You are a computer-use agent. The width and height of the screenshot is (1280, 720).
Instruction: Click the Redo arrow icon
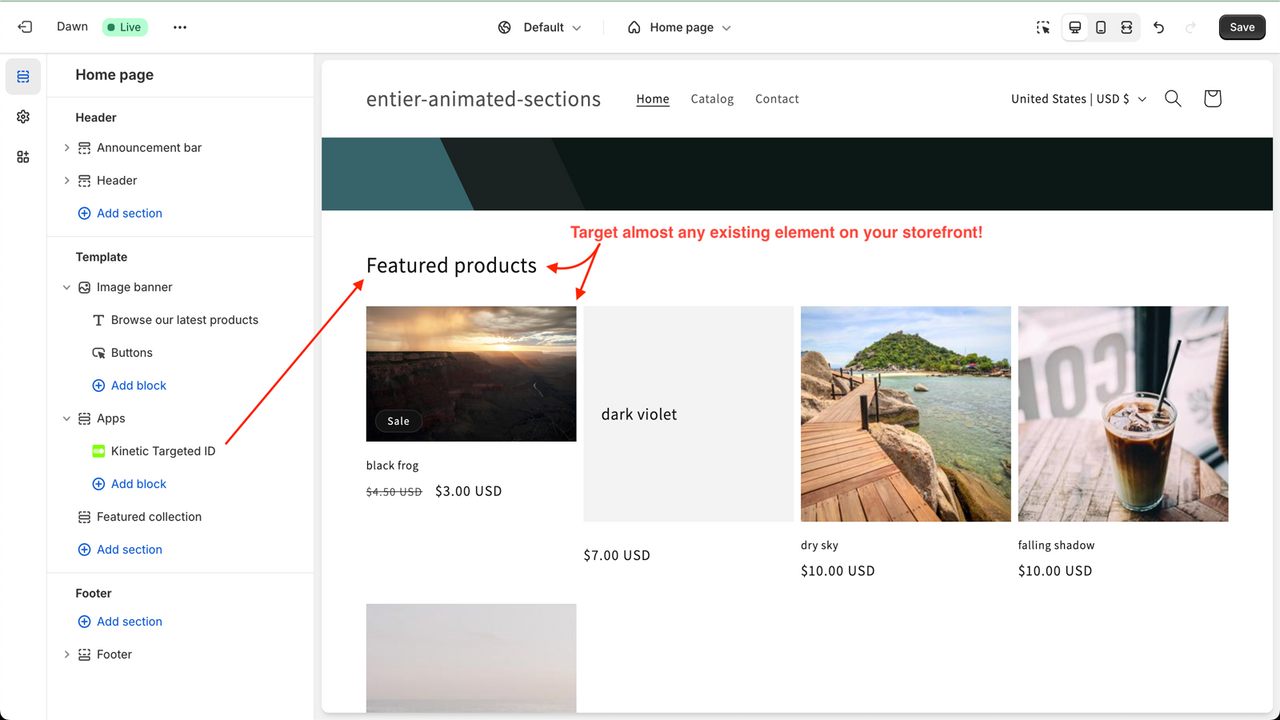coord(1191,27)
